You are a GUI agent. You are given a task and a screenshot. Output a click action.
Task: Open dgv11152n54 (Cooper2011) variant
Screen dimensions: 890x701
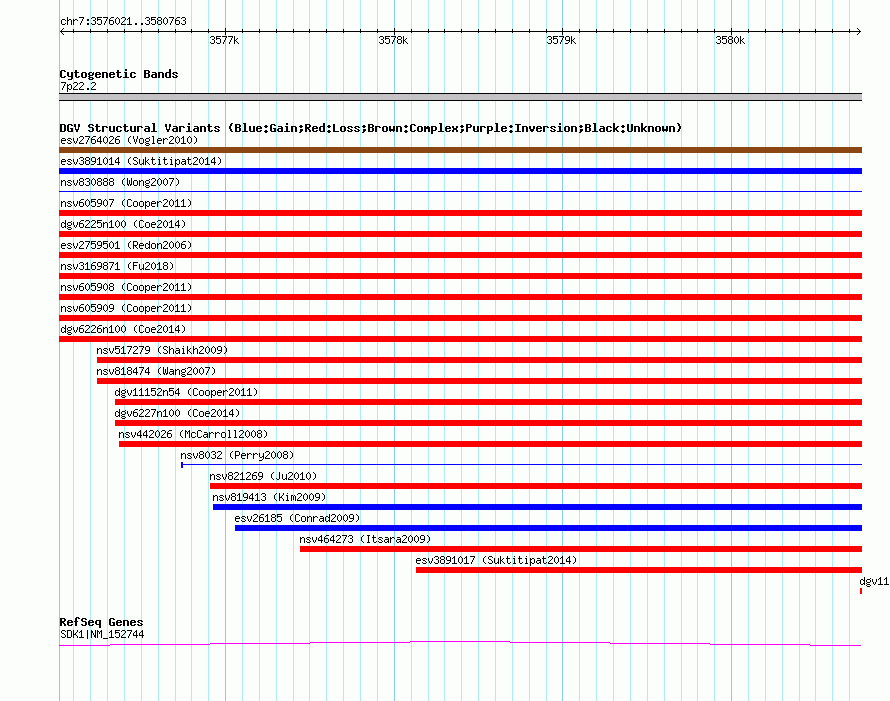click(186, 392)
